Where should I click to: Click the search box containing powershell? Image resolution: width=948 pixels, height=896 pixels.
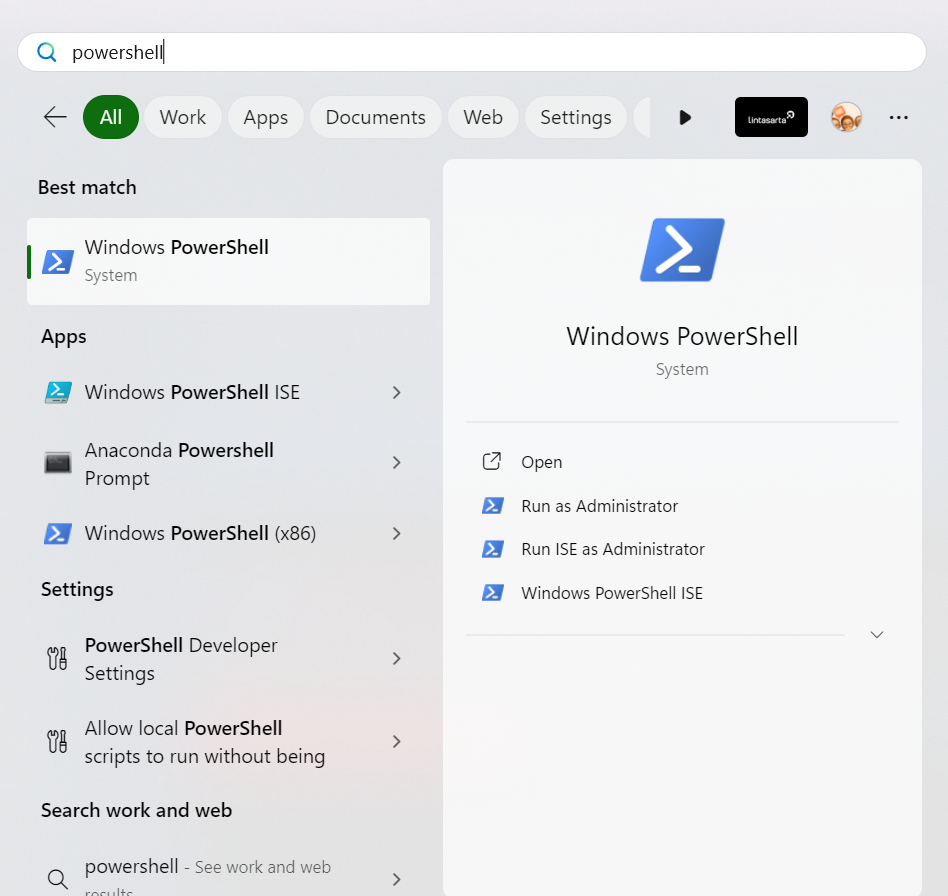pos(470,52)
